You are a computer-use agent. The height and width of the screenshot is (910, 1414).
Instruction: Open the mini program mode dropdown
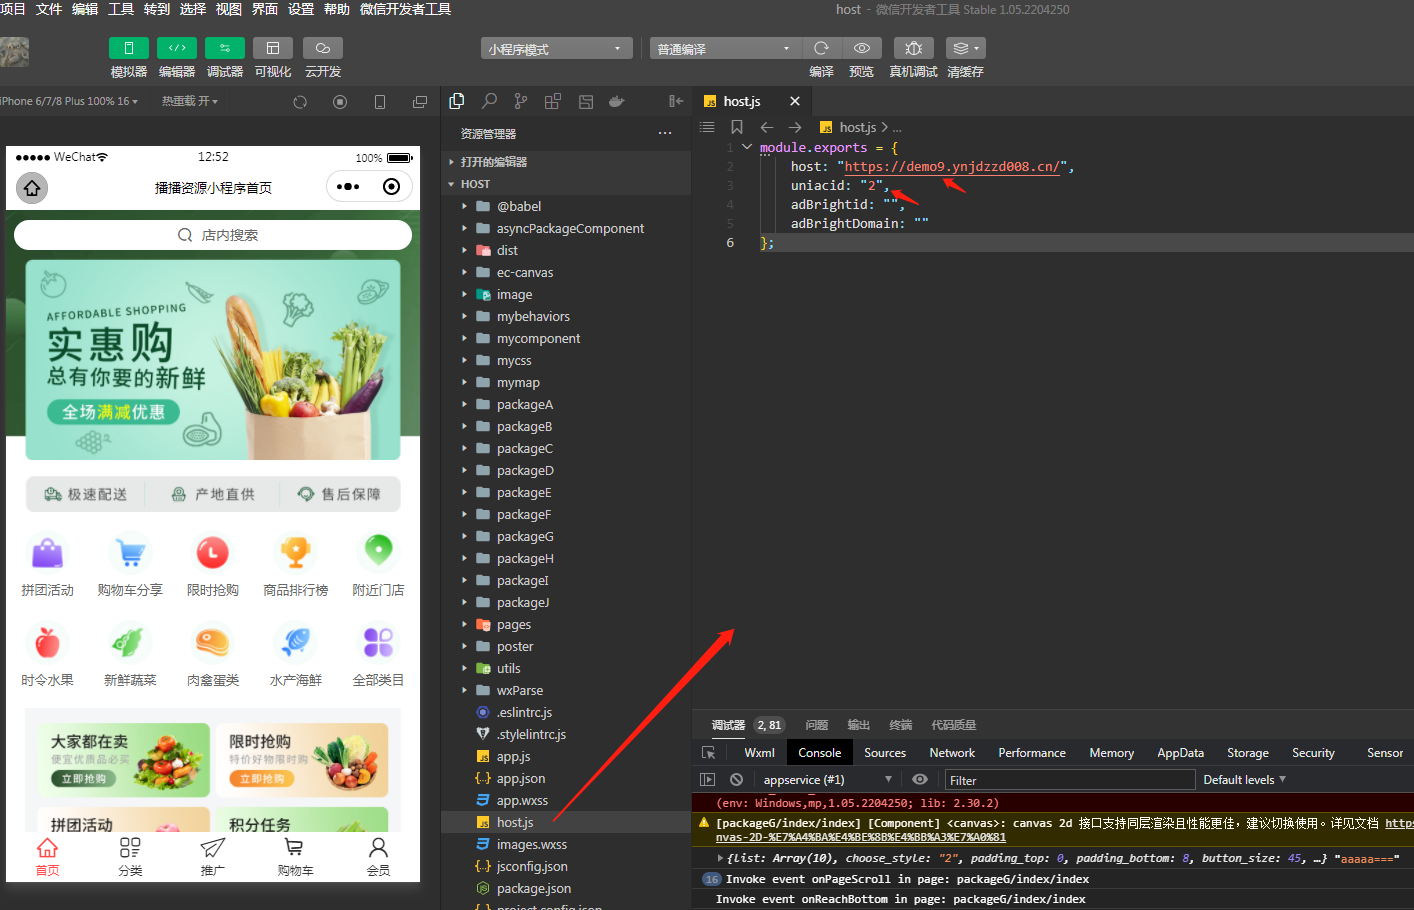click(556, 48)
